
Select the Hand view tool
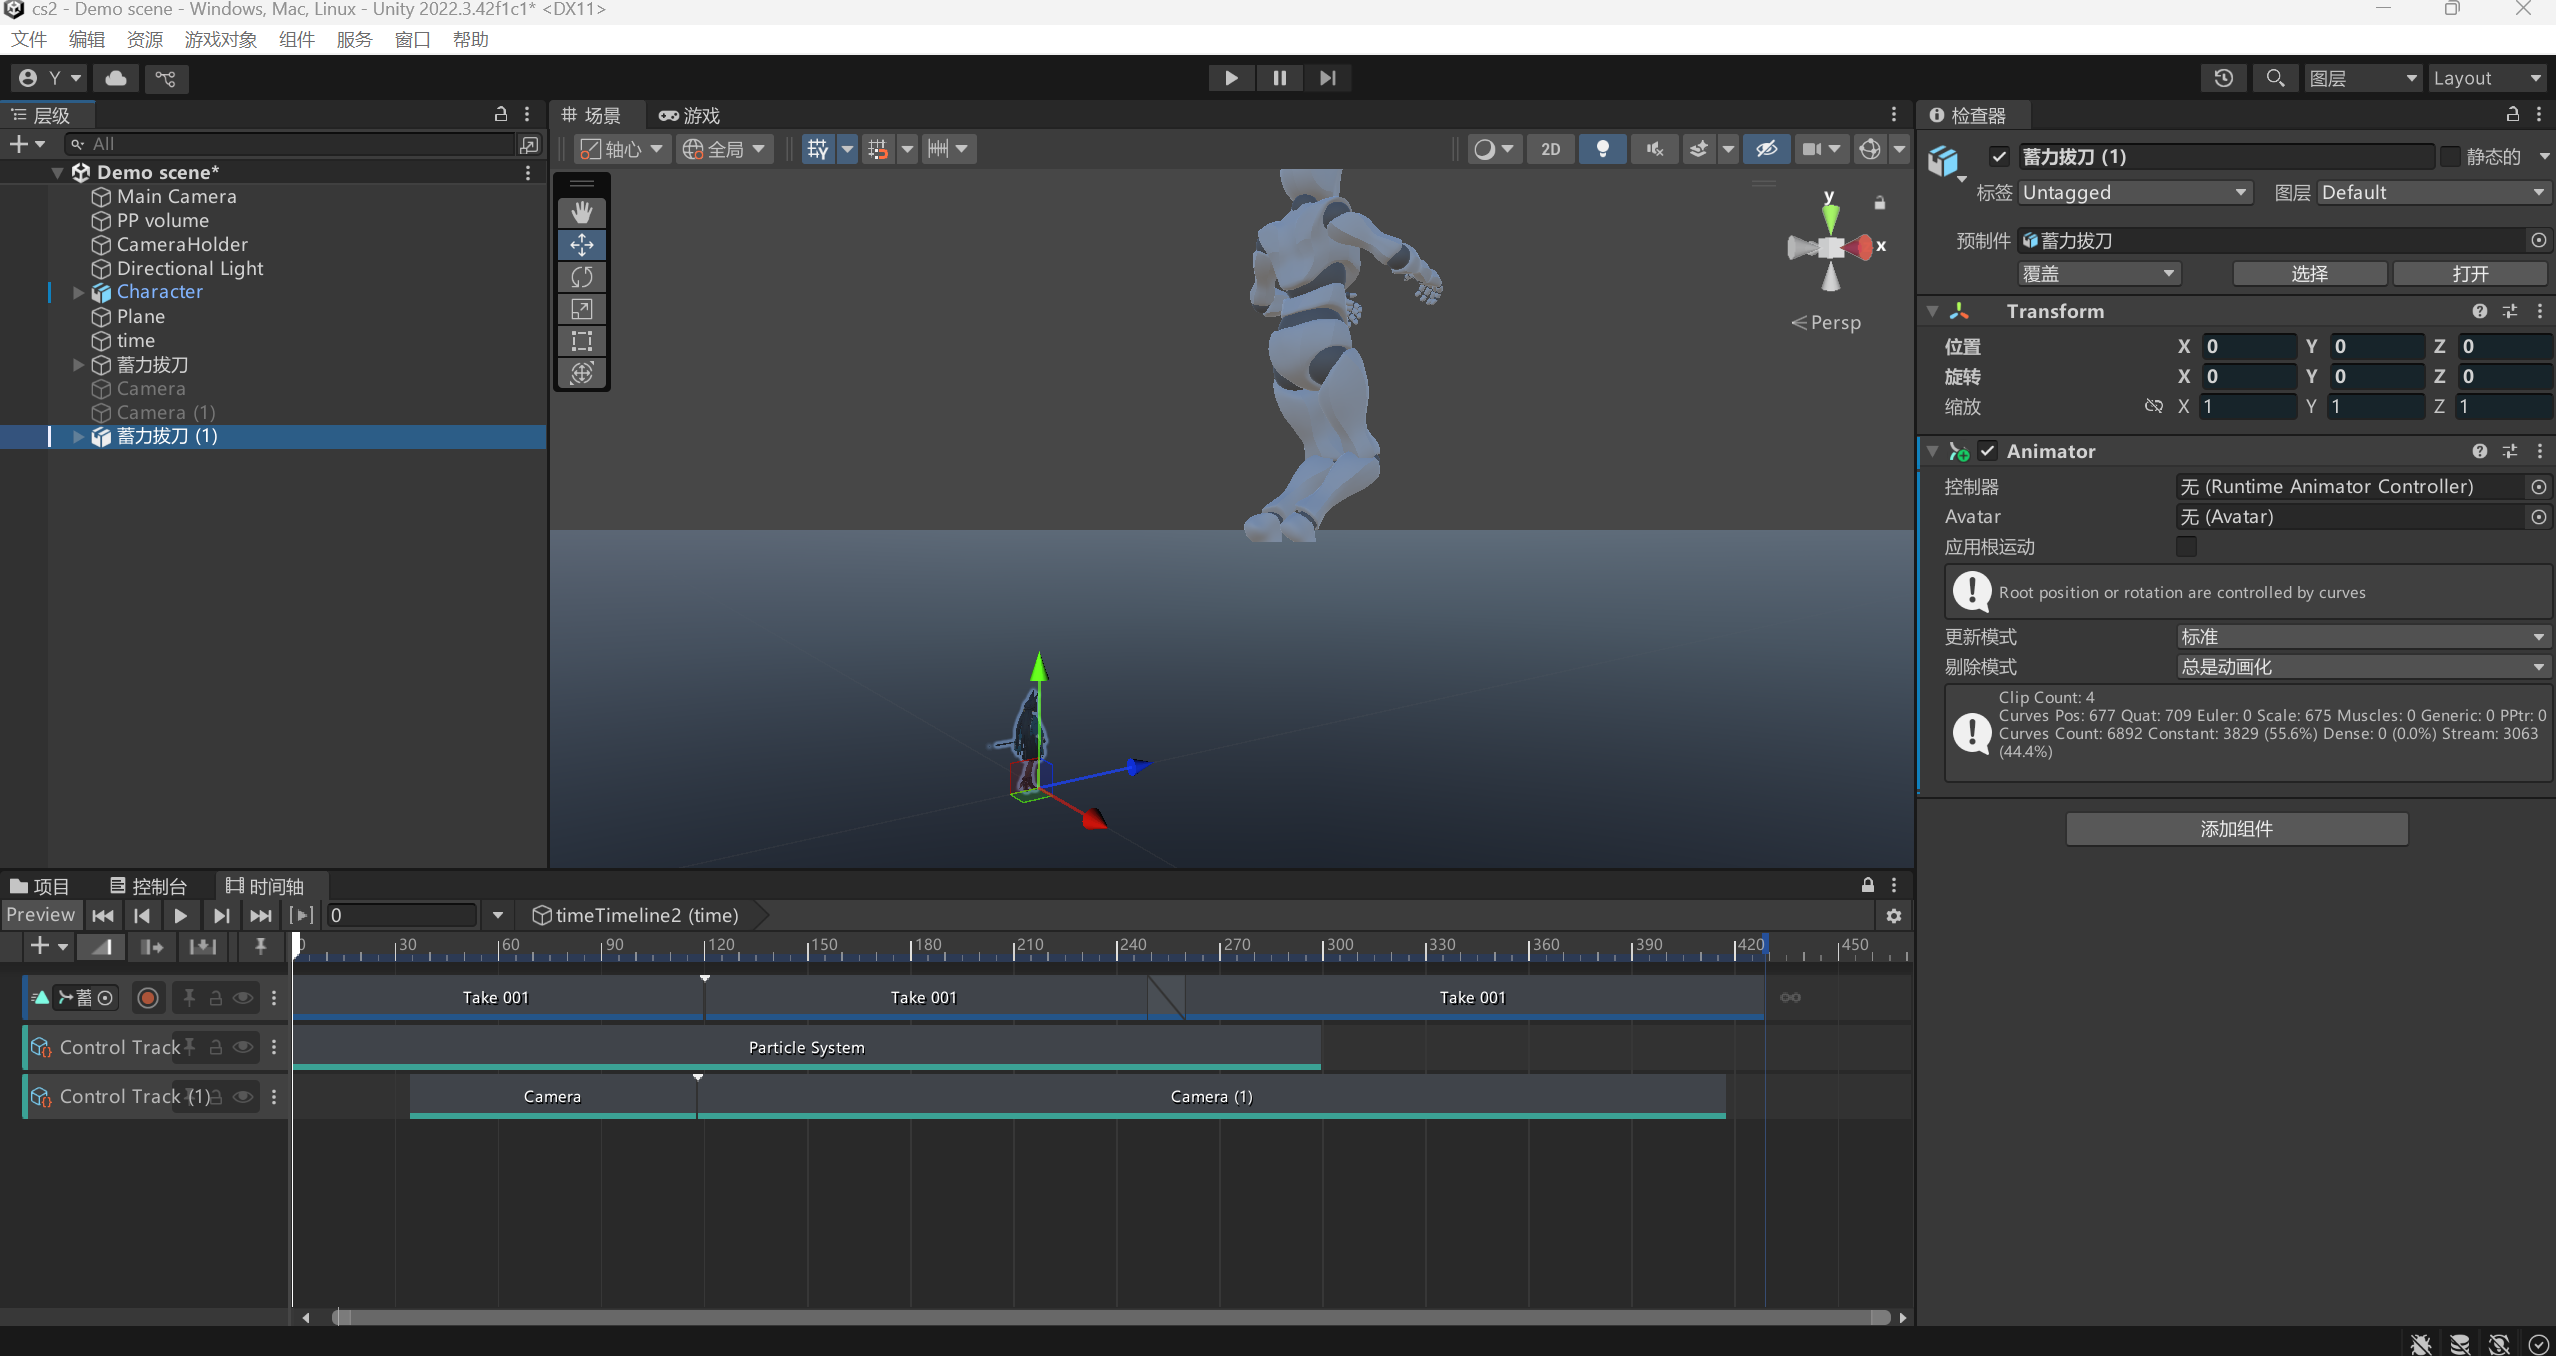coord(582,212)
